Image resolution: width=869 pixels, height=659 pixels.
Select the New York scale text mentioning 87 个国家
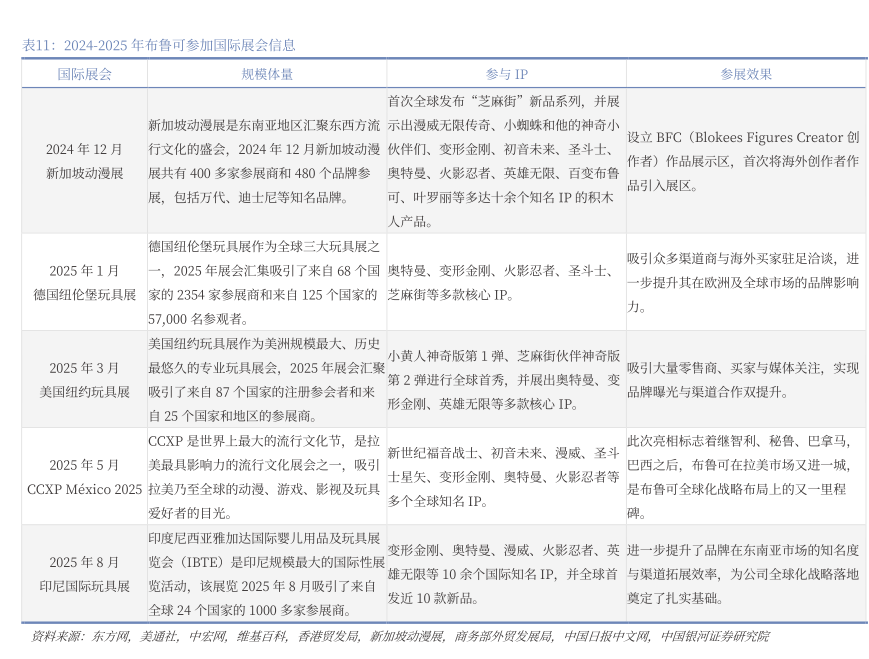(x=266, y=379)
